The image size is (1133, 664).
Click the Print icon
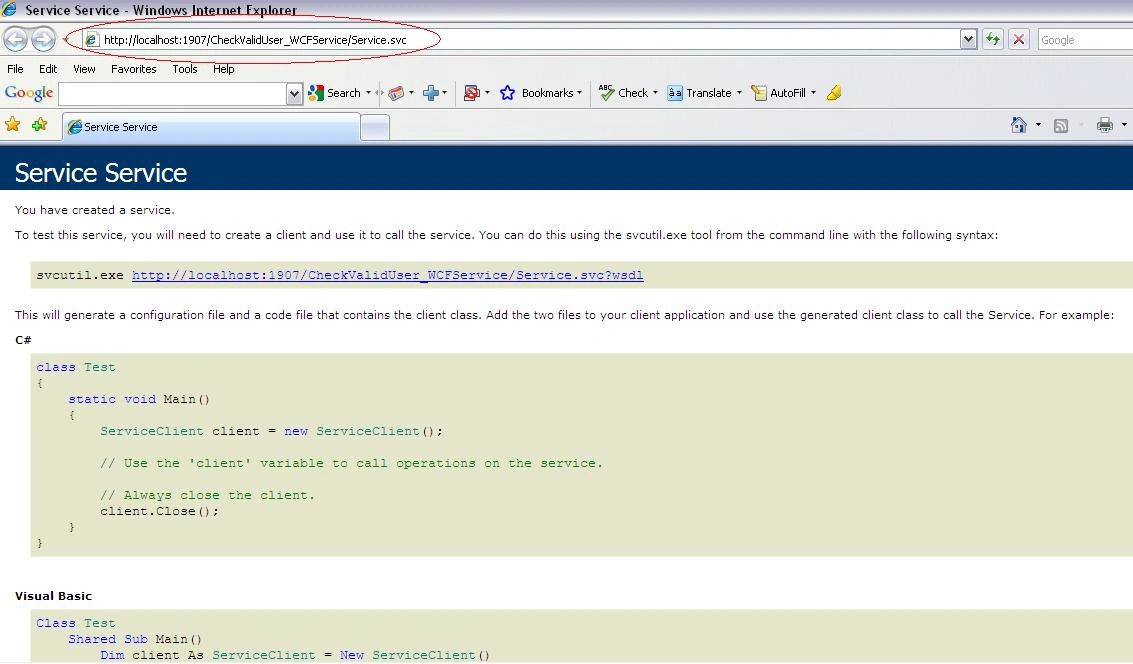click(1105, 125)
